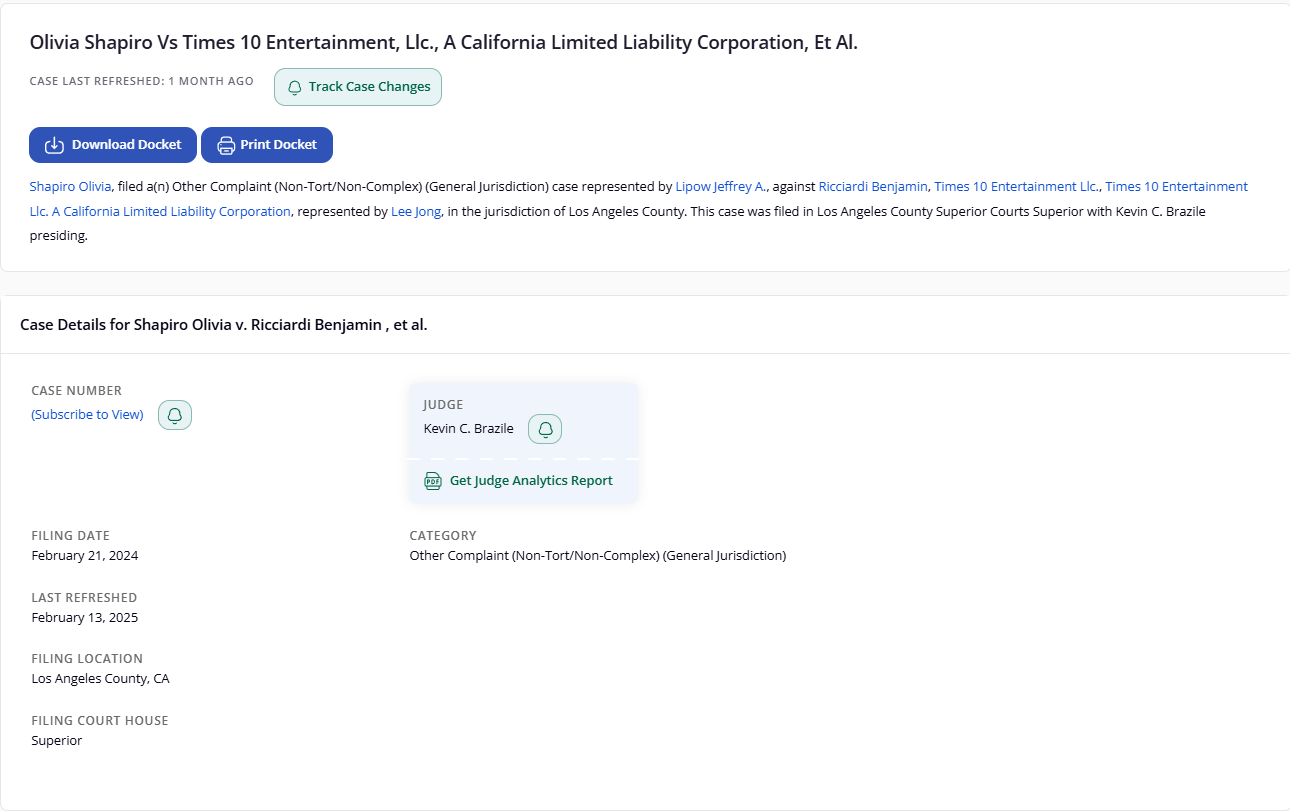
Task: Click Case Last Refreshed: 1 Month Ago text
Action: [142, 81]
